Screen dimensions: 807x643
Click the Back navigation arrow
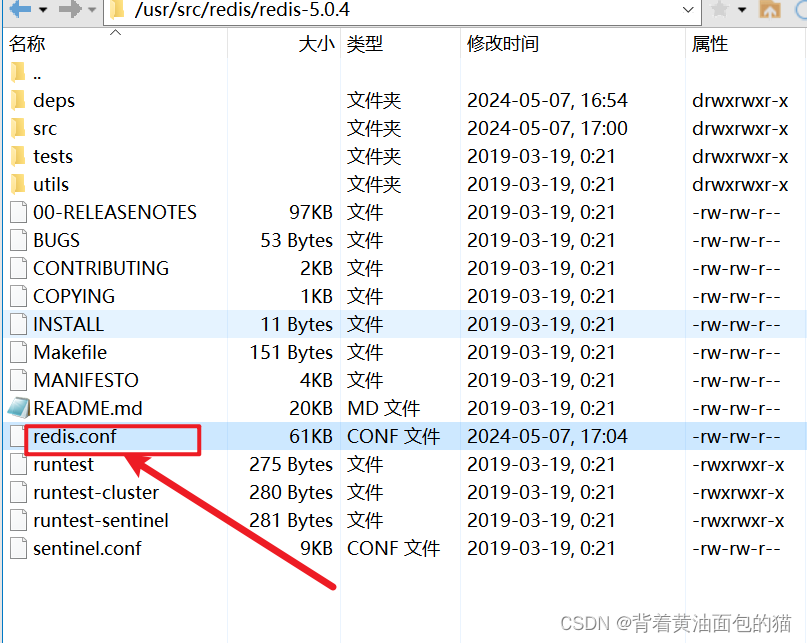[21, 9]
